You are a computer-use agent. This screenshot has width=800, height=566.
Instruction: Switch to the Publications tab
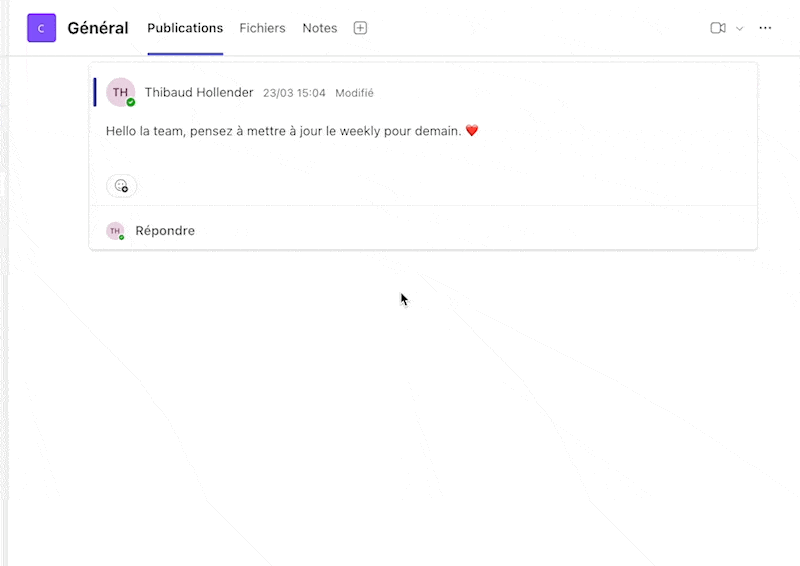click(x=185, y=28)
